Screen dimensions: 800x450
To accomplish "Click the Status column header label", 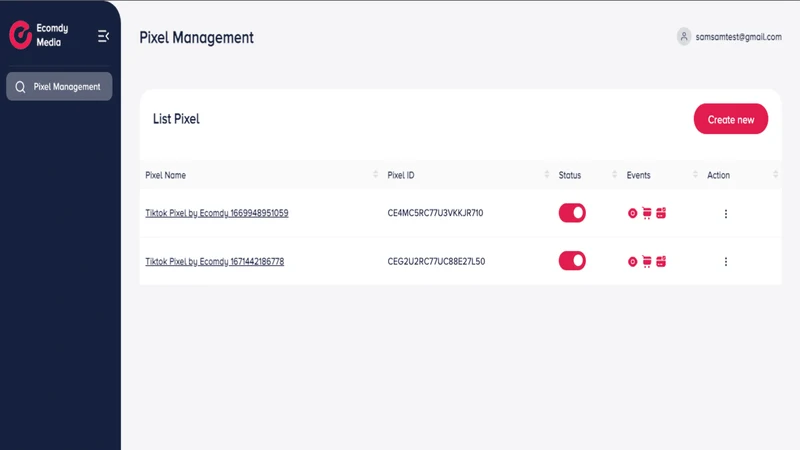I will click(x=569, y=175).
